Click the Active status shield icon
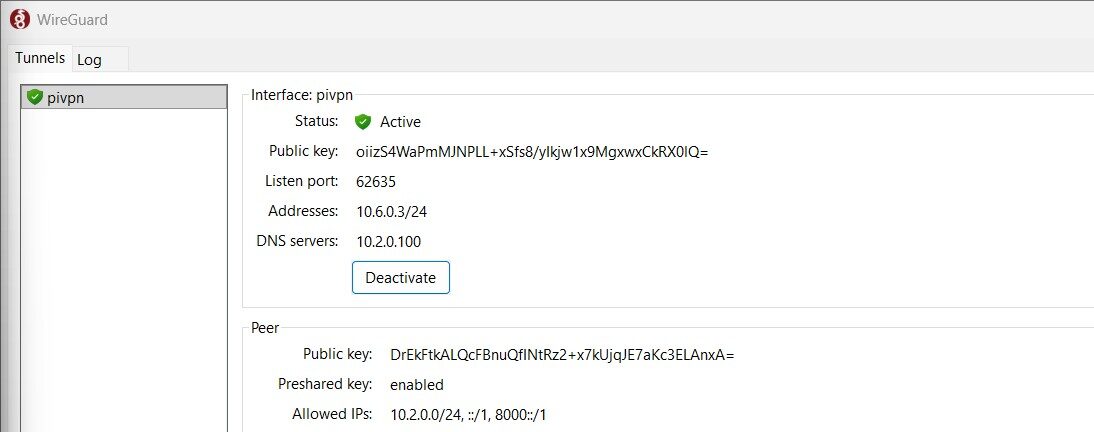This screenshot has height=432, width=1094. (x=363, y=122)
